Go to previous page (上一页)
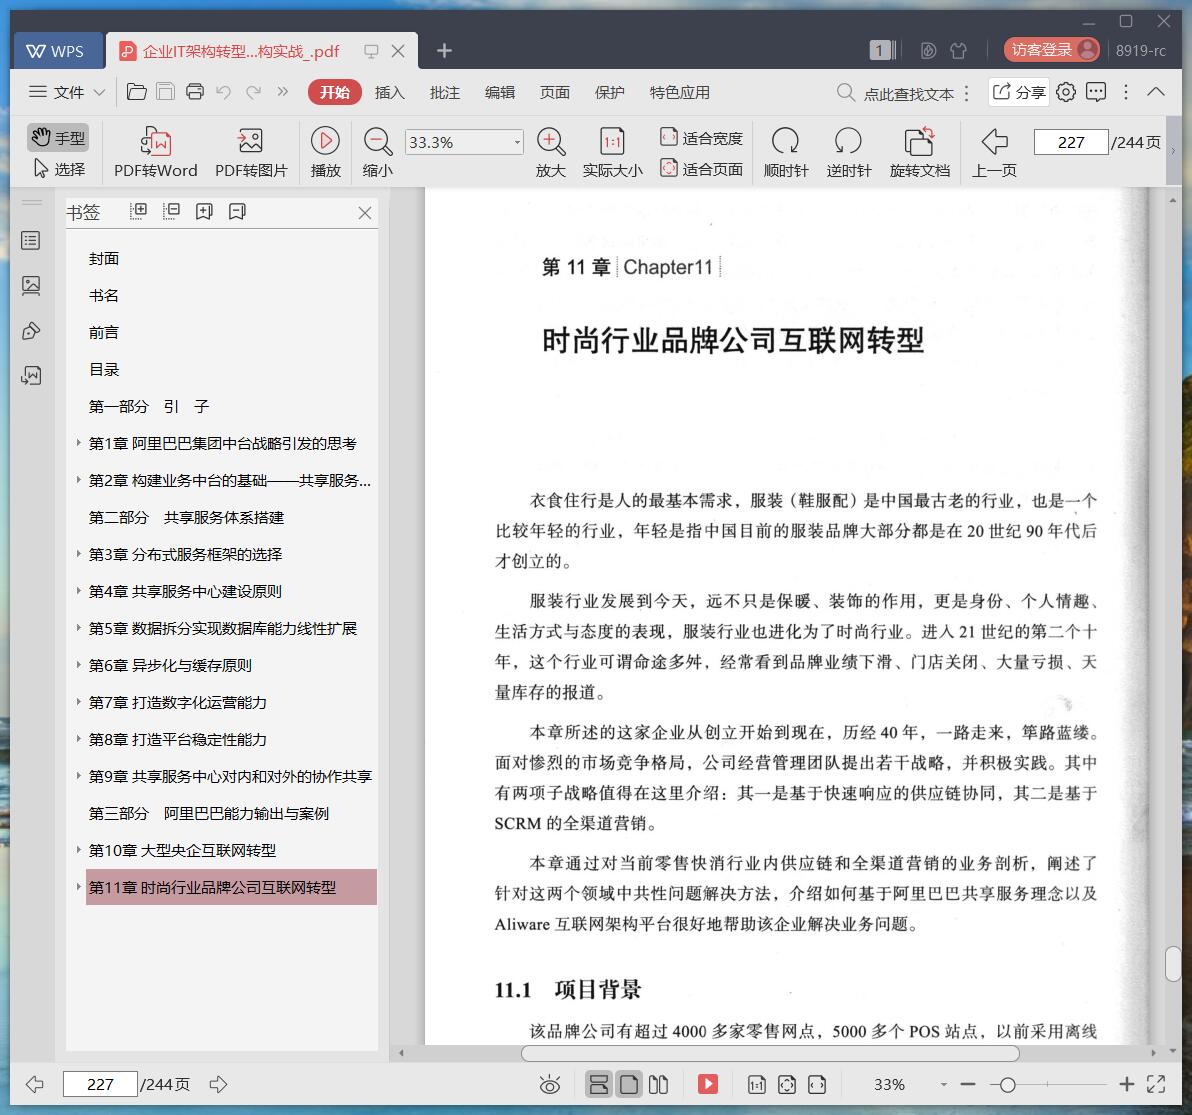 [x=994, y=153]
